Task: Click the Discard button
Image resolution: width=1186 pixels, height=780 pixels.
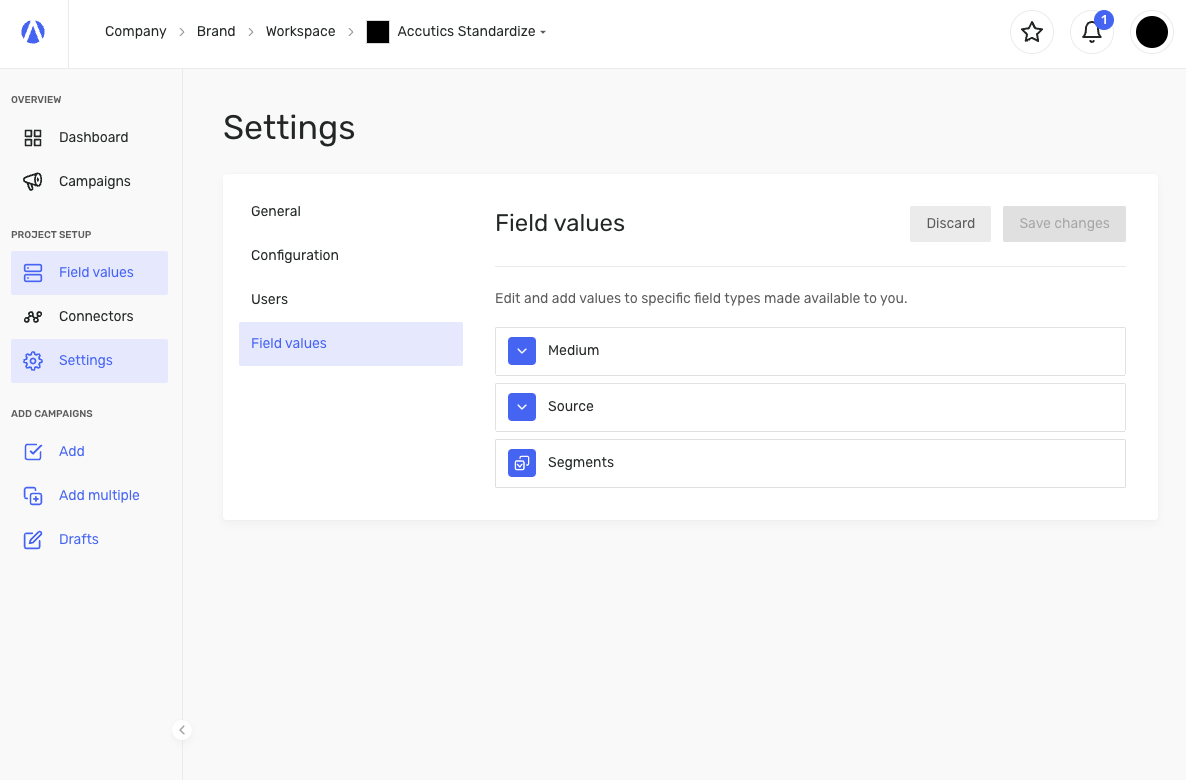Action: point(949,223)
